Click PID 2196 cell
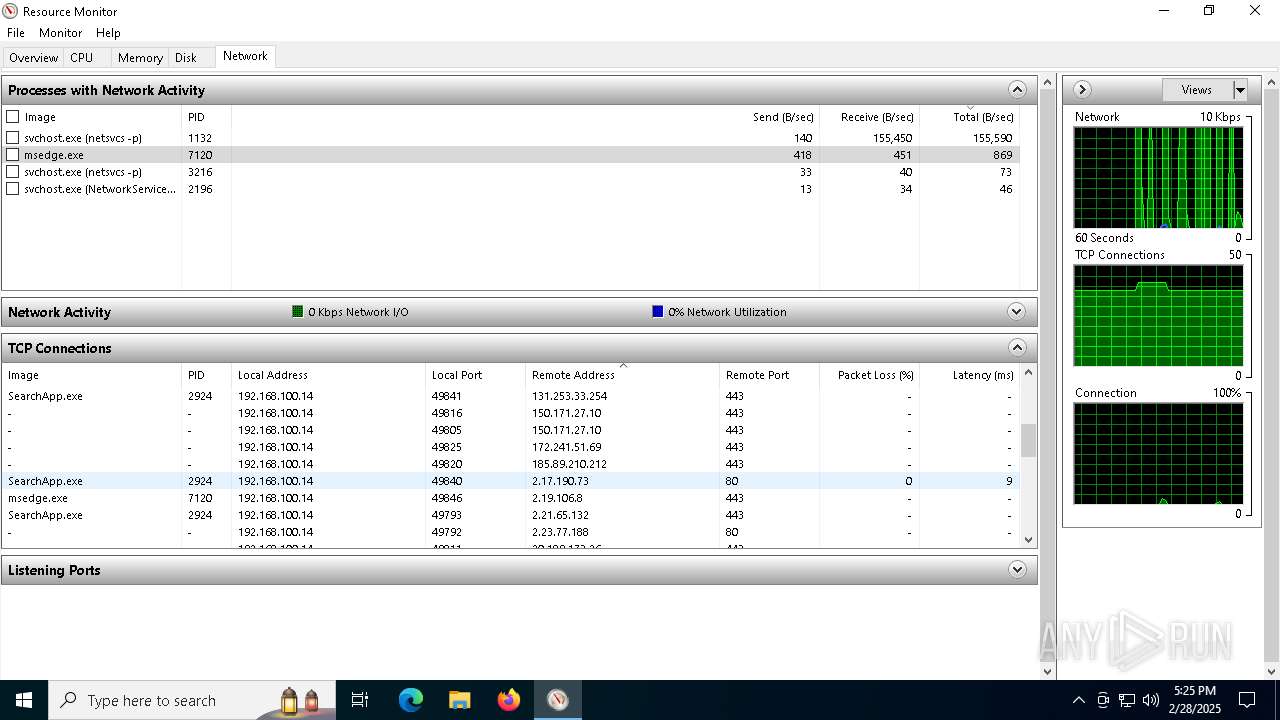 [200, 189]
